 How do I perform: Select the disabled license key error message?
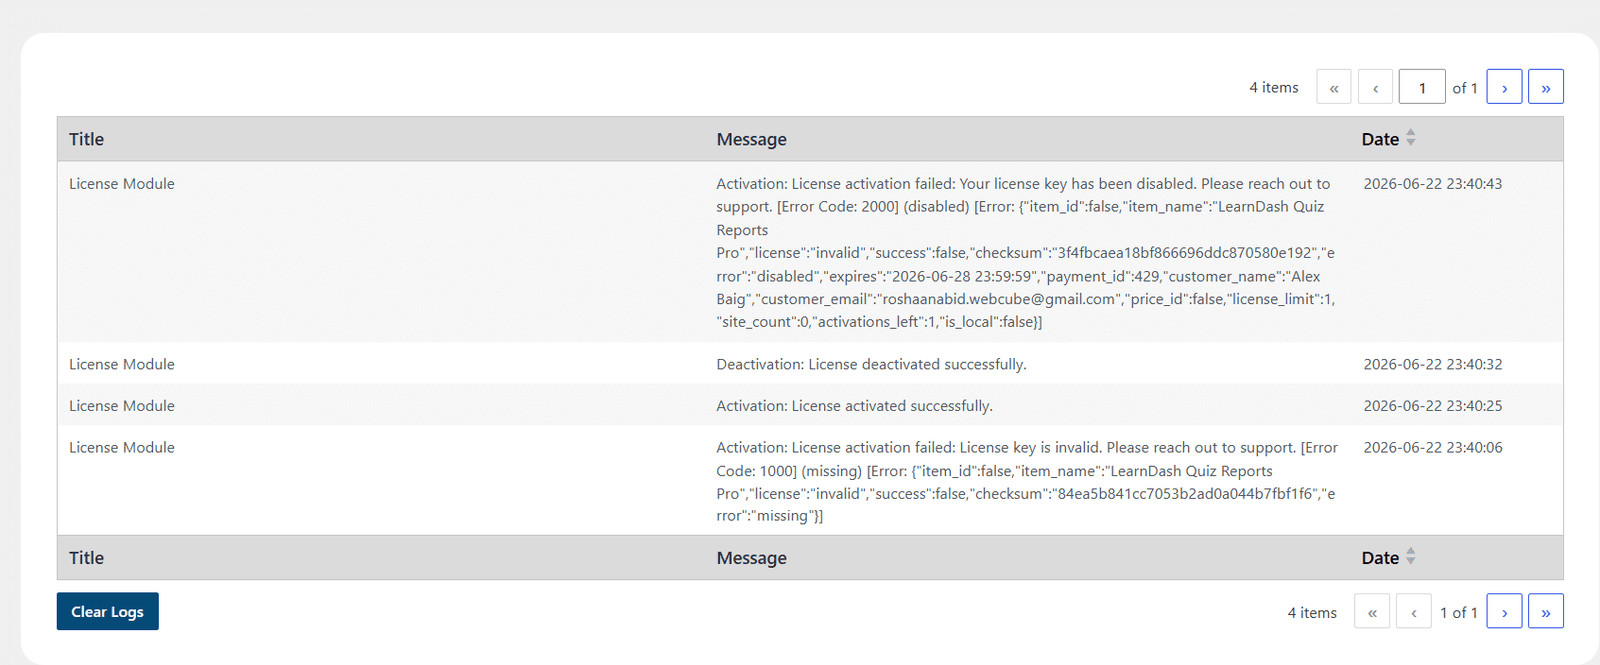point(1026,253)
